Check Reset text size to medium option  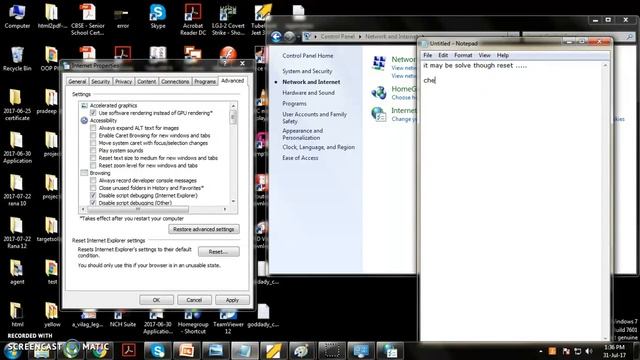coord(93,158)
